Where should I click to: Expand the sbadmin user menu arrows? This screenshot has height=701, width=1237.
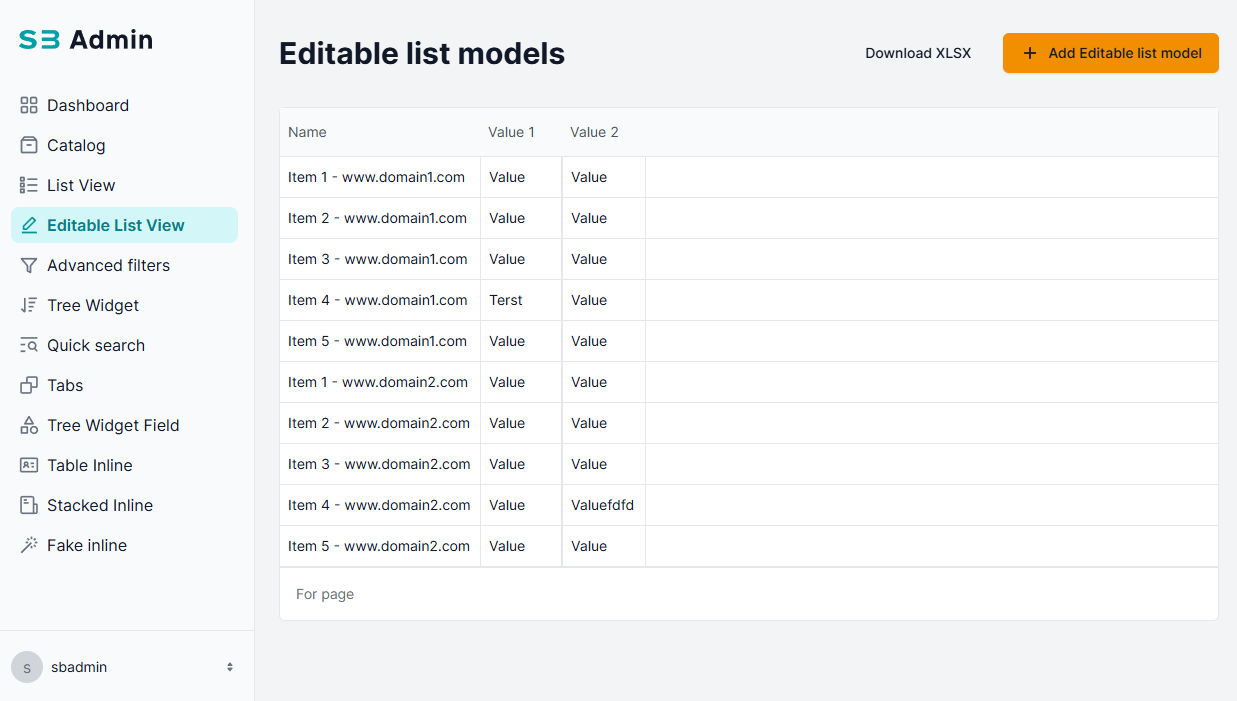[x=230, y=667]
